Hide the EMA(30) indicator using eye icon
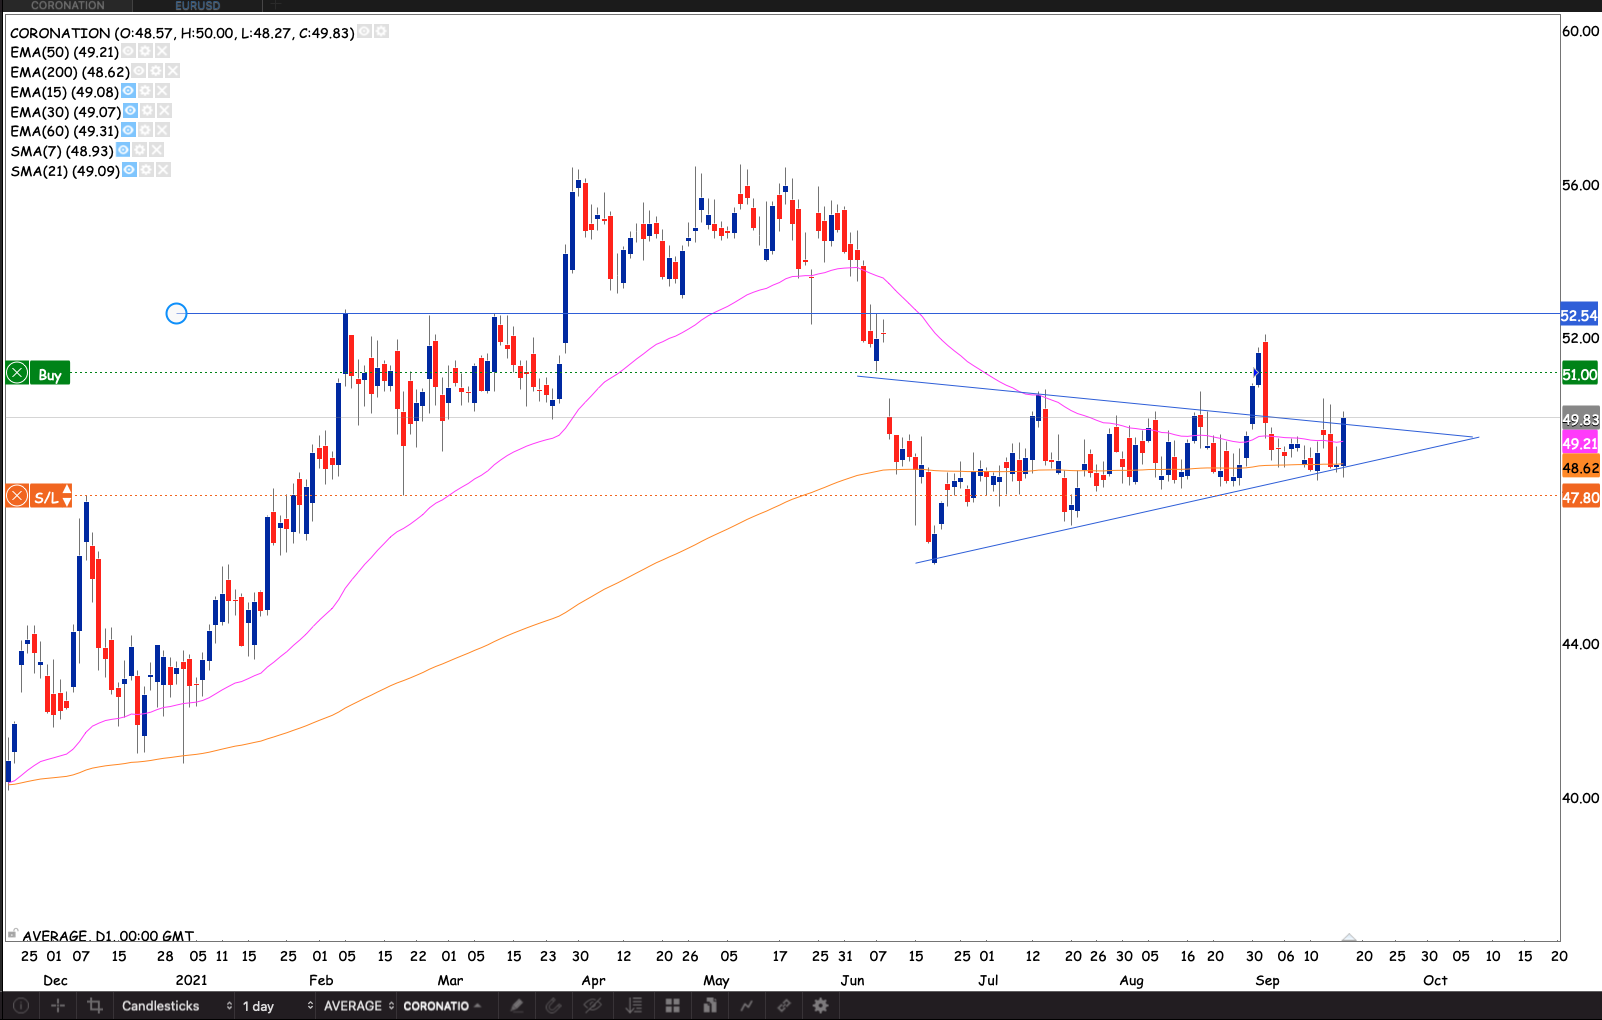The height and width of the screenshot is (1020, 1602). pos(130,111)
